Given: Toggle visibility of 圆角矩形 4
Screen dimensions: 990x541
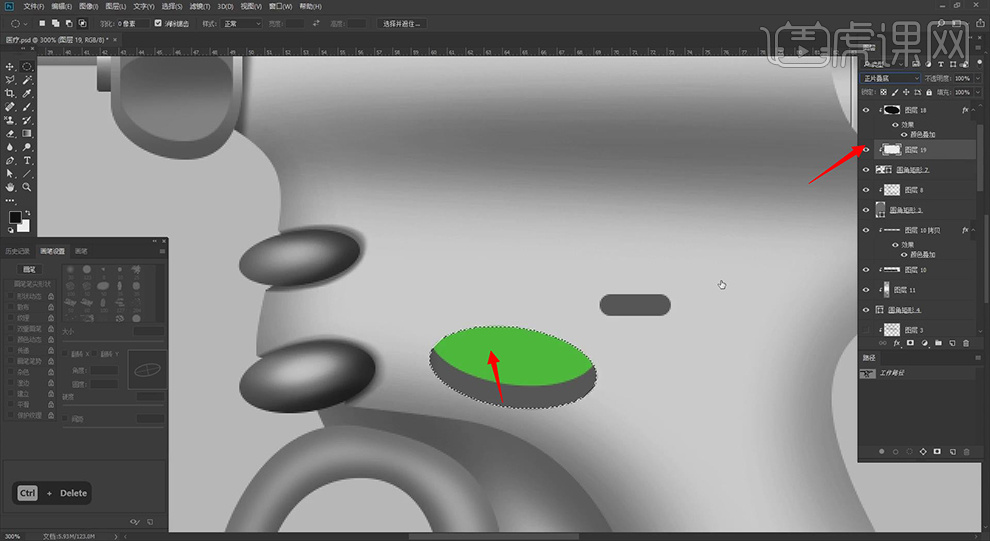Looking at the screenshot, I should pyautogui.click(x=866, y=310).
